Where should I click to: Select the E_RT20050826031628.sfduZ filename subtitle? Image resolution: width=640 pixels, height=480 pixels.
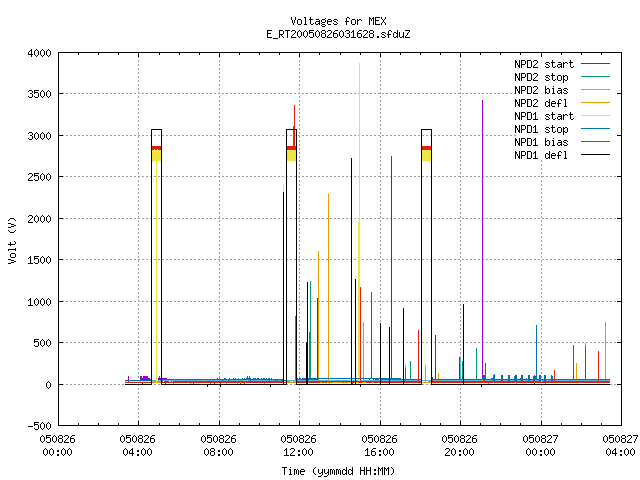(338, 34)
